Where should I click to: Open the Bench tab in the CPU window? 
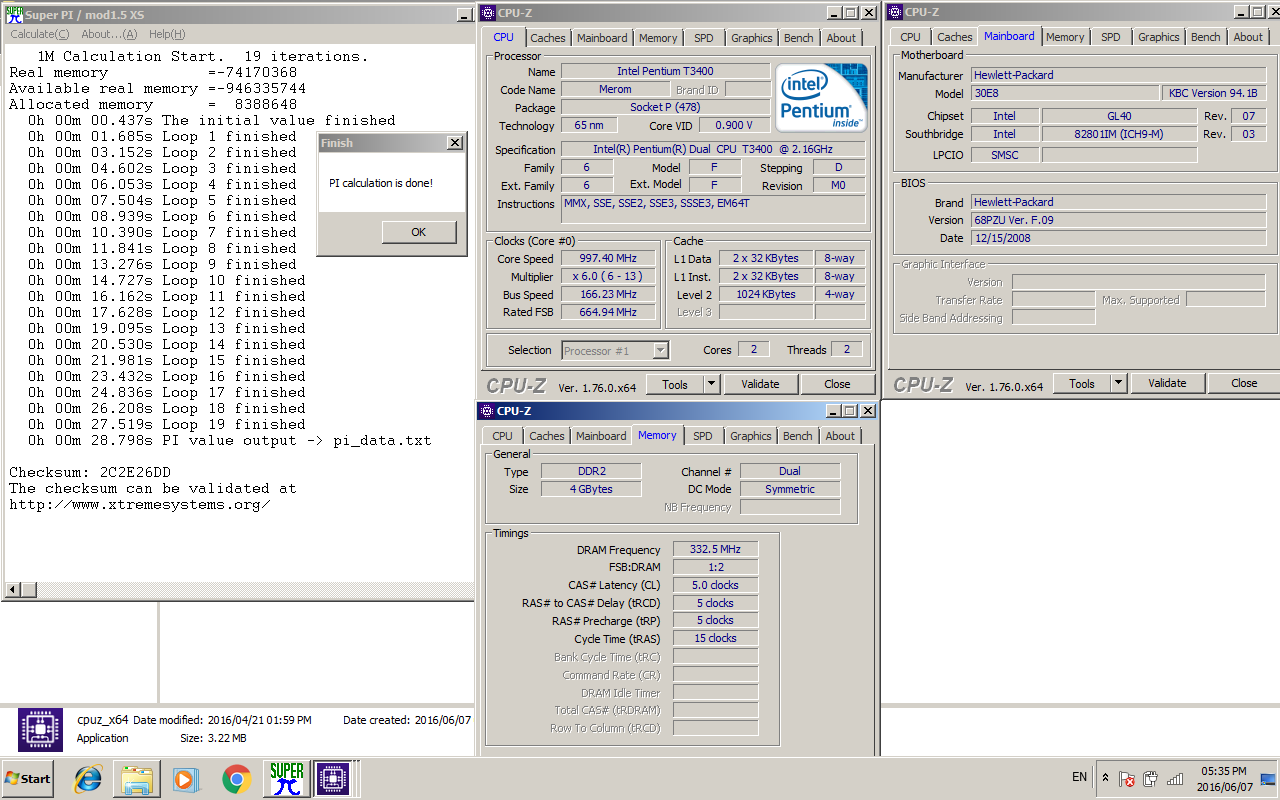click(799, 38)
